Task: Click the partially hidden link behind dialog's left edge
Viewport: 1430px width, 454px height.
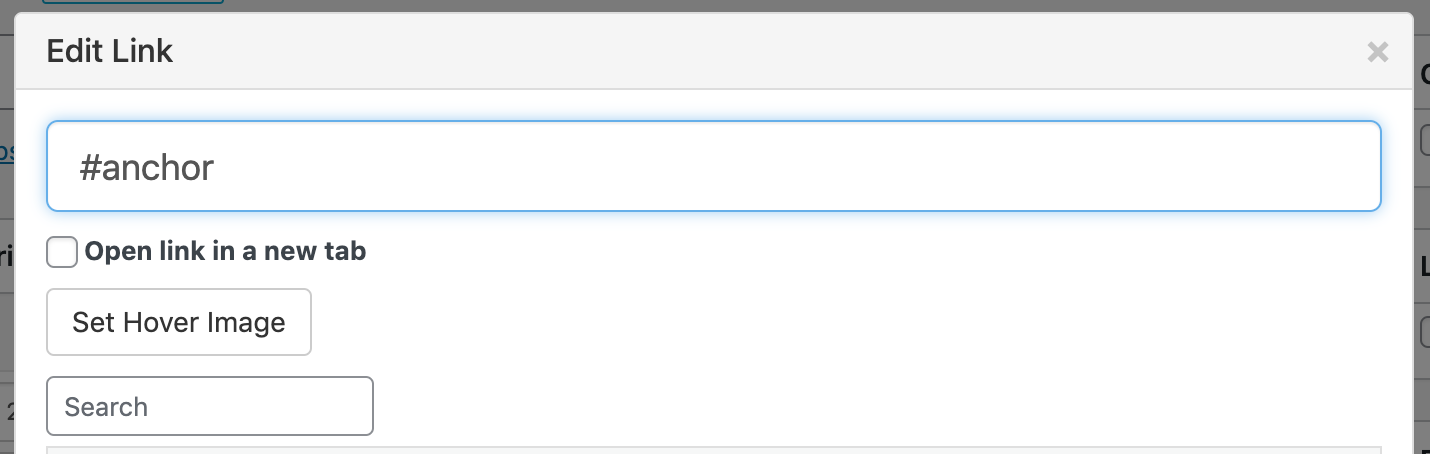Action: [x=6, y=151]
